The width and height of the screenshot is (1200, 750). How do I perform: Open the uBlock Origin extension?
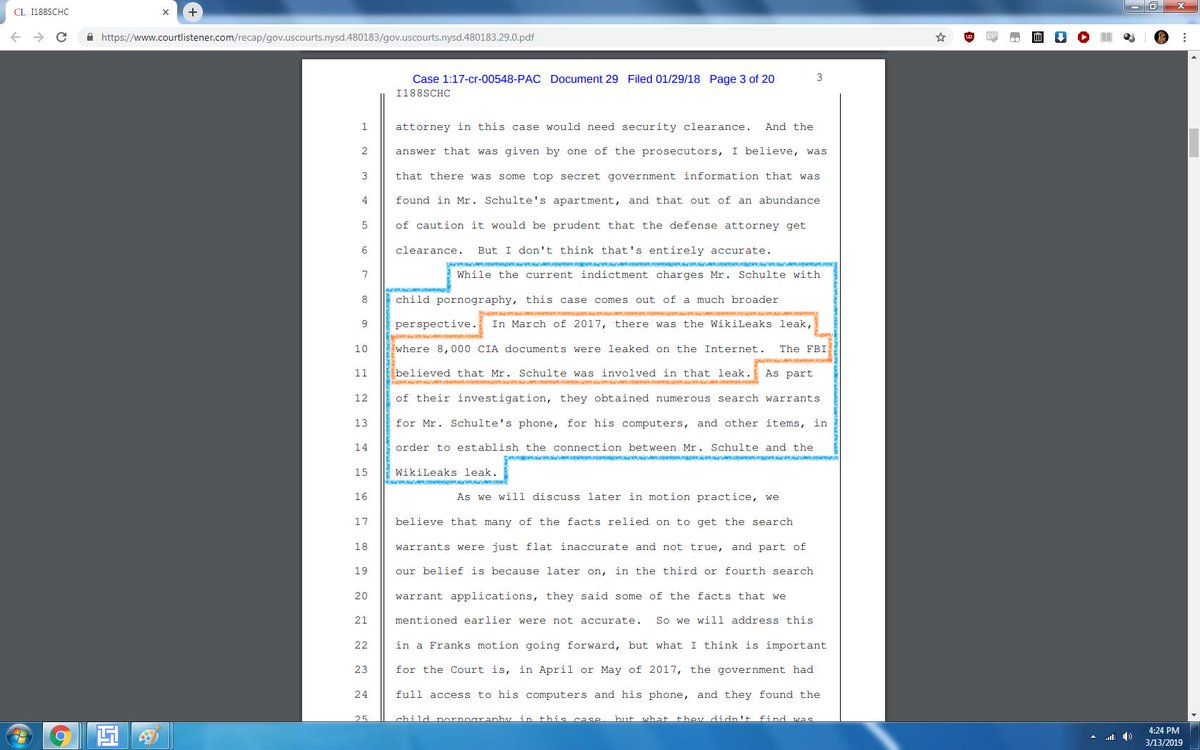(x=969, y=37)
